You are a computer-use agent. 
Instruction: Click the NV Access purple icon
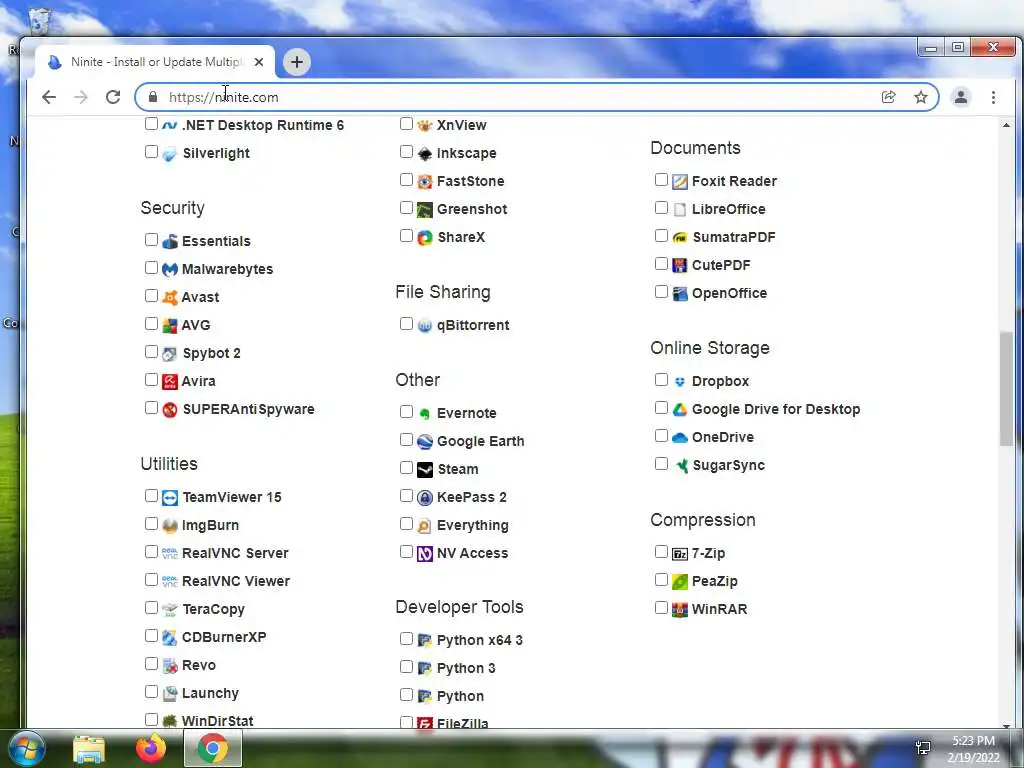coord(424,554)
